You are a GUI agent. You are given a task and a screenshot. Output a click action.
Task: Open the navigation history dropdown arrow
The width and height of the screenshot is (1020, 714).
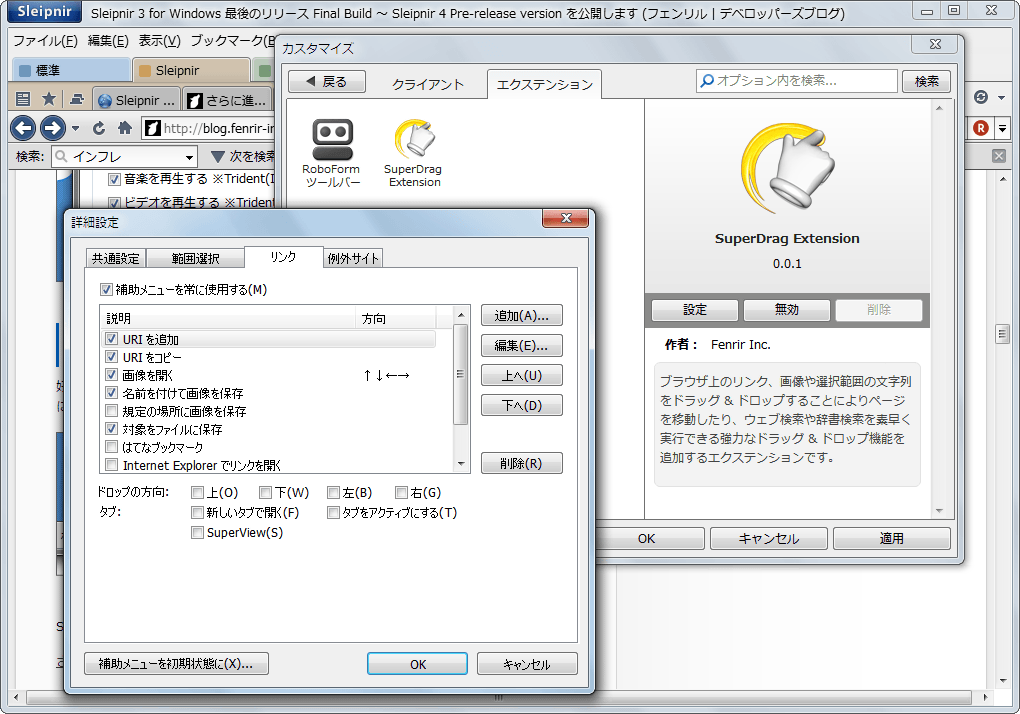tap(75, 128)
